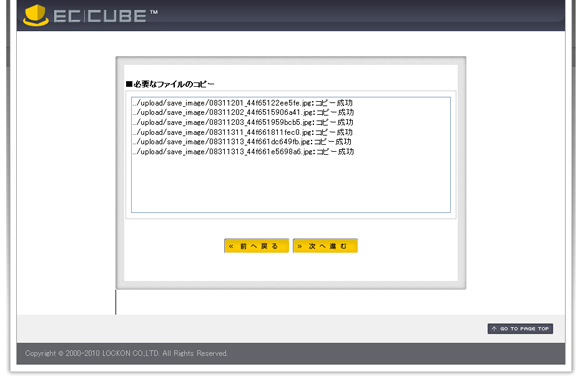Screen dimensions: 580x379
Task: Click the EC CUBE logo text
Action: 100,16
